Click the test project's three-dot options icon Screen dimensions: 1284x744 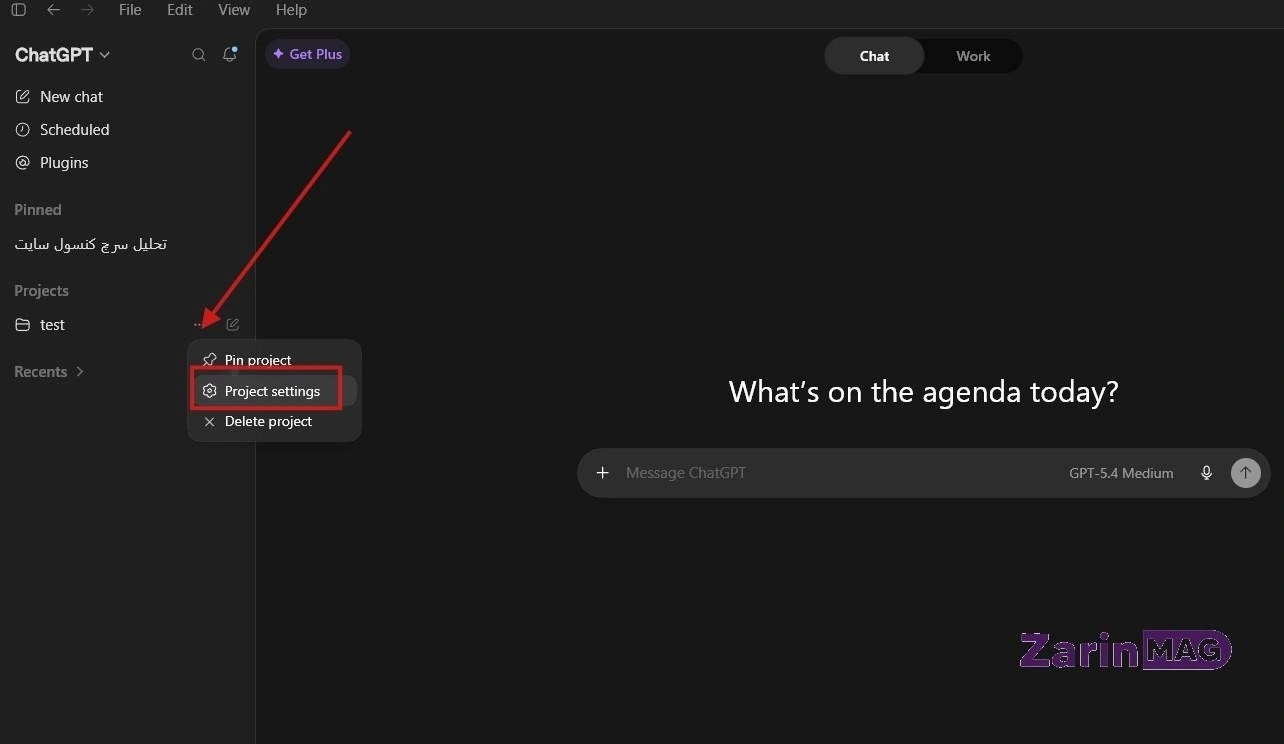[198, 325]
